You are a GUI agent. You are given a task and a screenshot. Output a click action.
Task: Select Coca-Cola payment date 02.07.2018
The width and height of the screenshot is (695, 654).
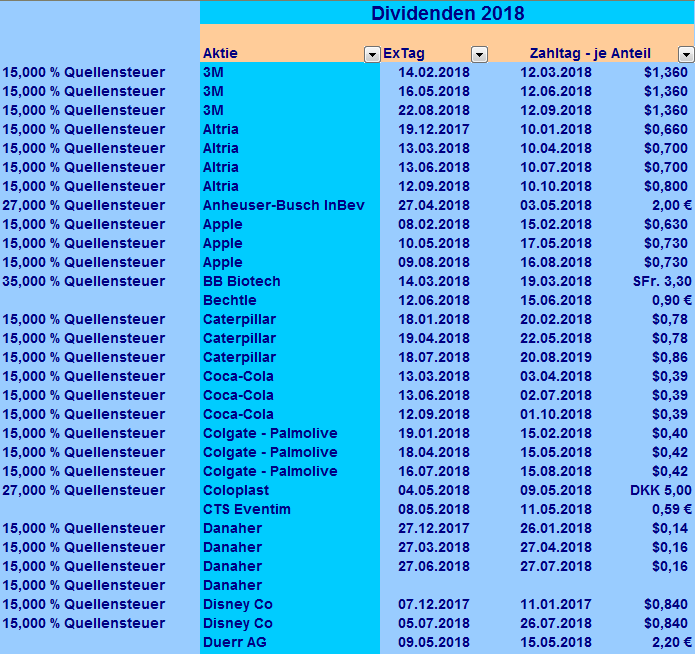pyautogui.click(x=556, y=395)
